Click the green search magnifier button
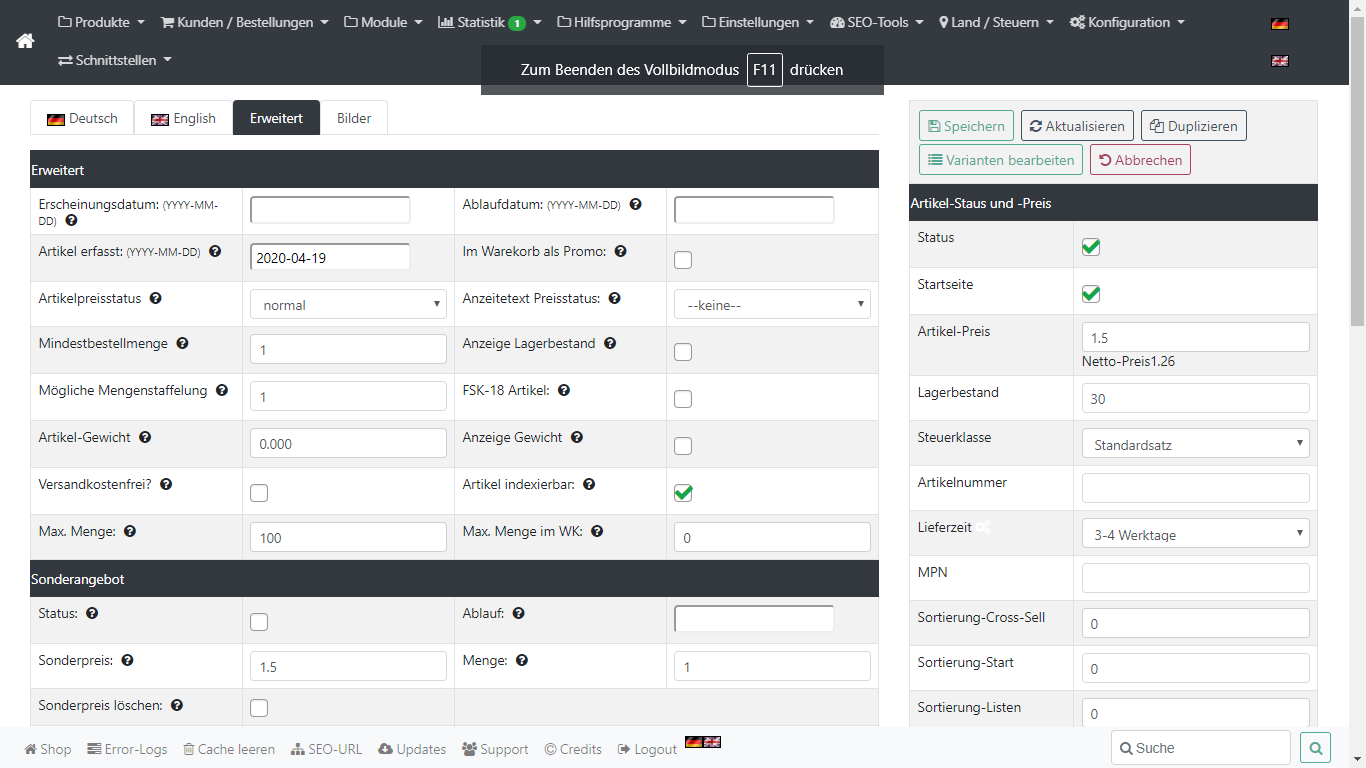1366x768 pixels. tap(1315, 747)
